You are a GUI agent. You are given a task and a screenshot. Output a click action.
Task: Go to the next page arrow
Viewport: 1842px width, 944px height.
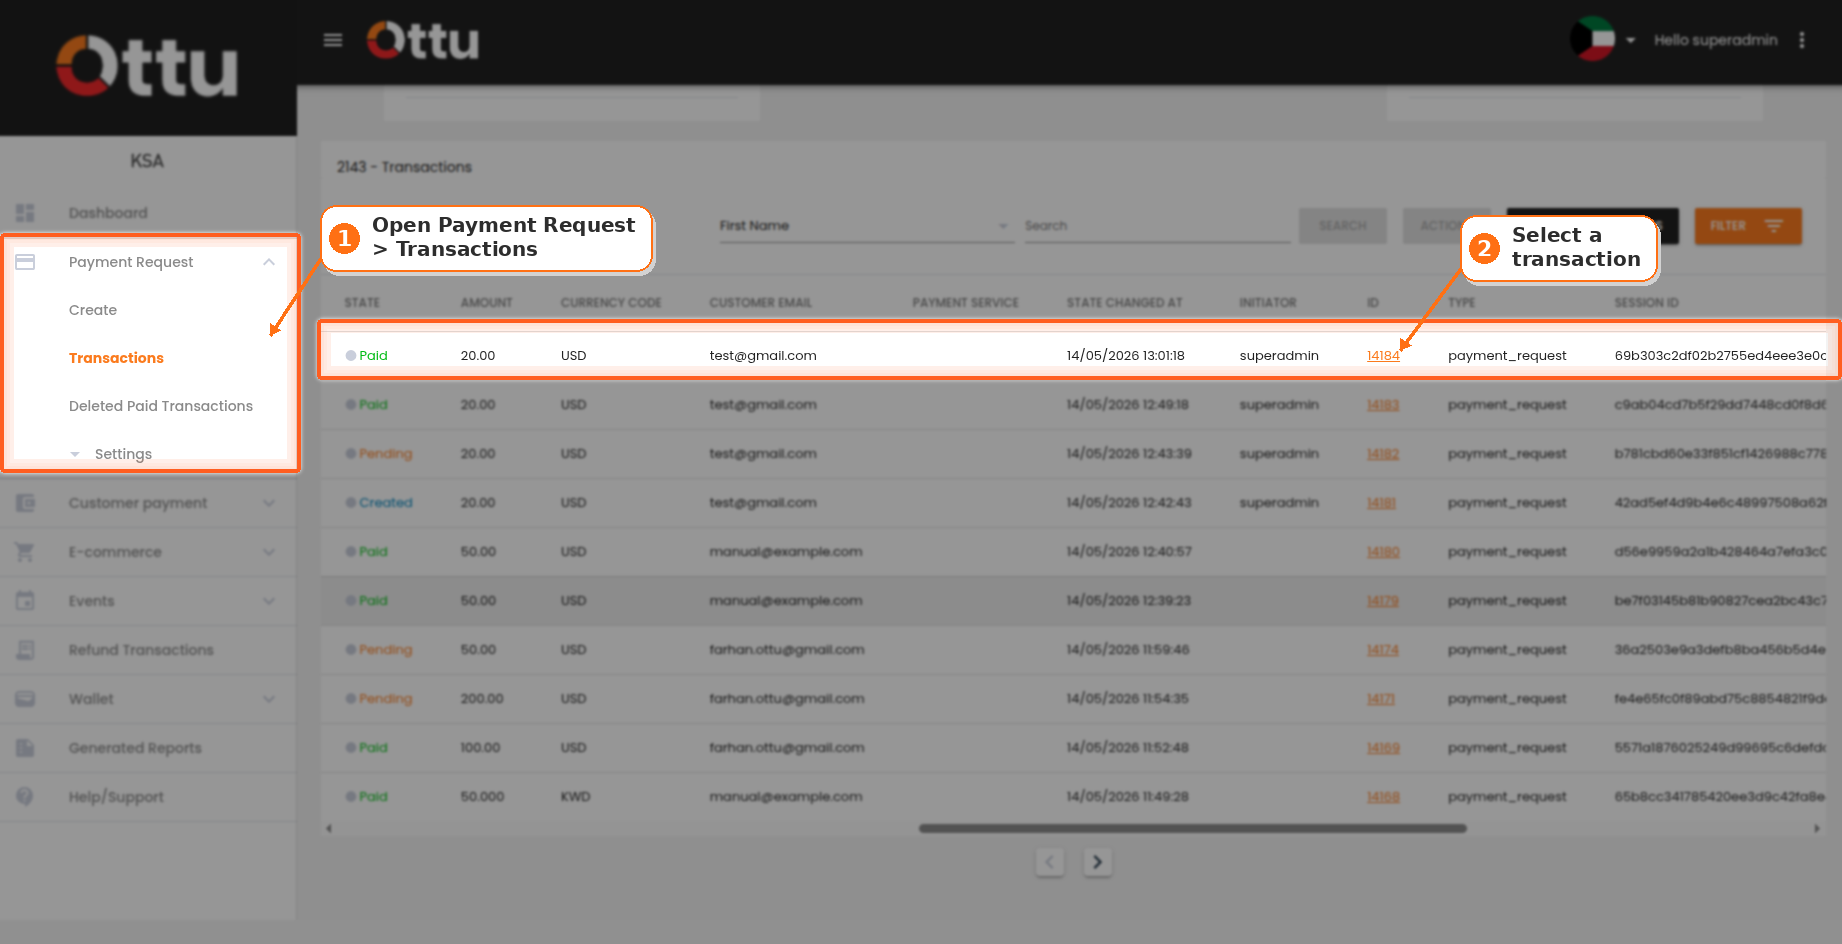point(1098,862)
